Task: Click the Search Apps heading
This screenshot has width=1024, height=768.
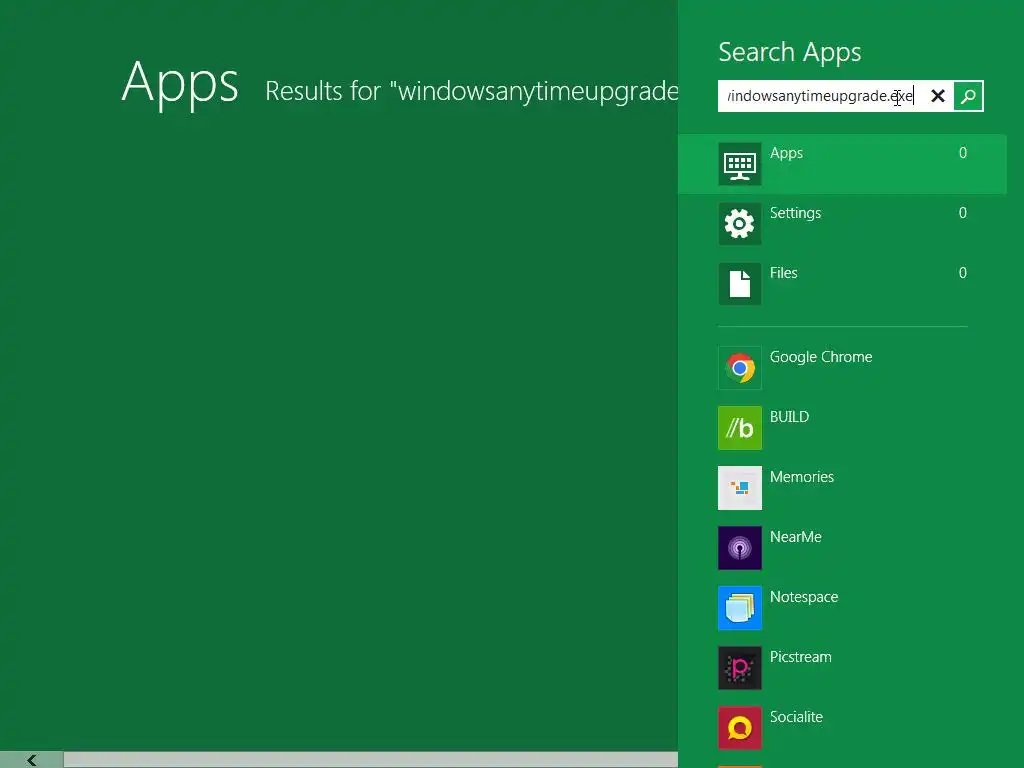Action: click(x=790, y=52)
